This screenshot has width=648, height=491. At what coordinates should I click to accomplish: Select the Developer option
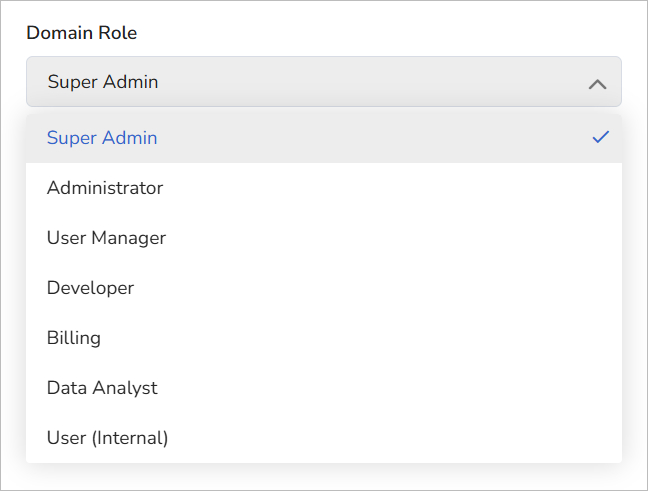click(90, 288)
